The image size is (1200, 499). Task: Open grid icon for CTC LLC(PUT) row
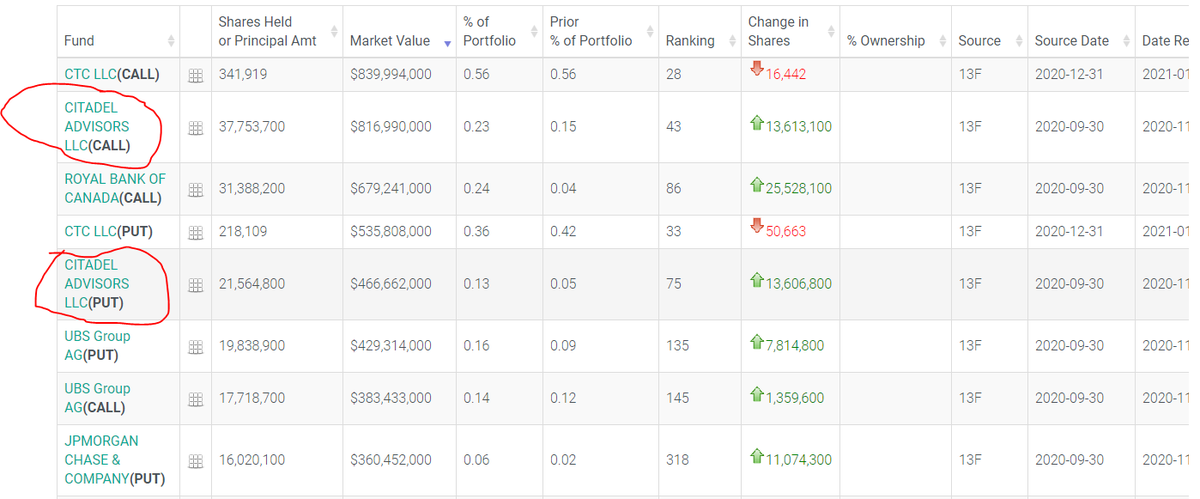pyautogui.click(x=196, y=232)
